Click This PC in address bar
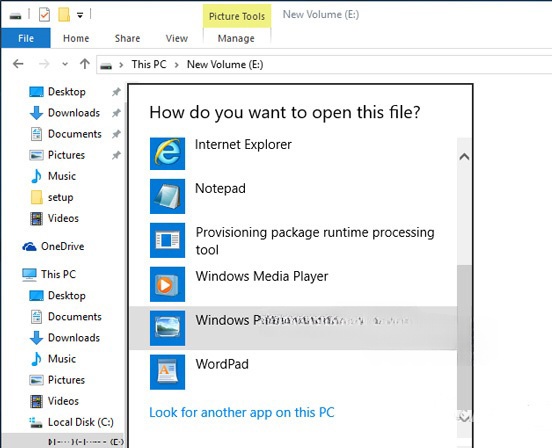Viewport: 552px width, 448px height. tap(149, 64)
